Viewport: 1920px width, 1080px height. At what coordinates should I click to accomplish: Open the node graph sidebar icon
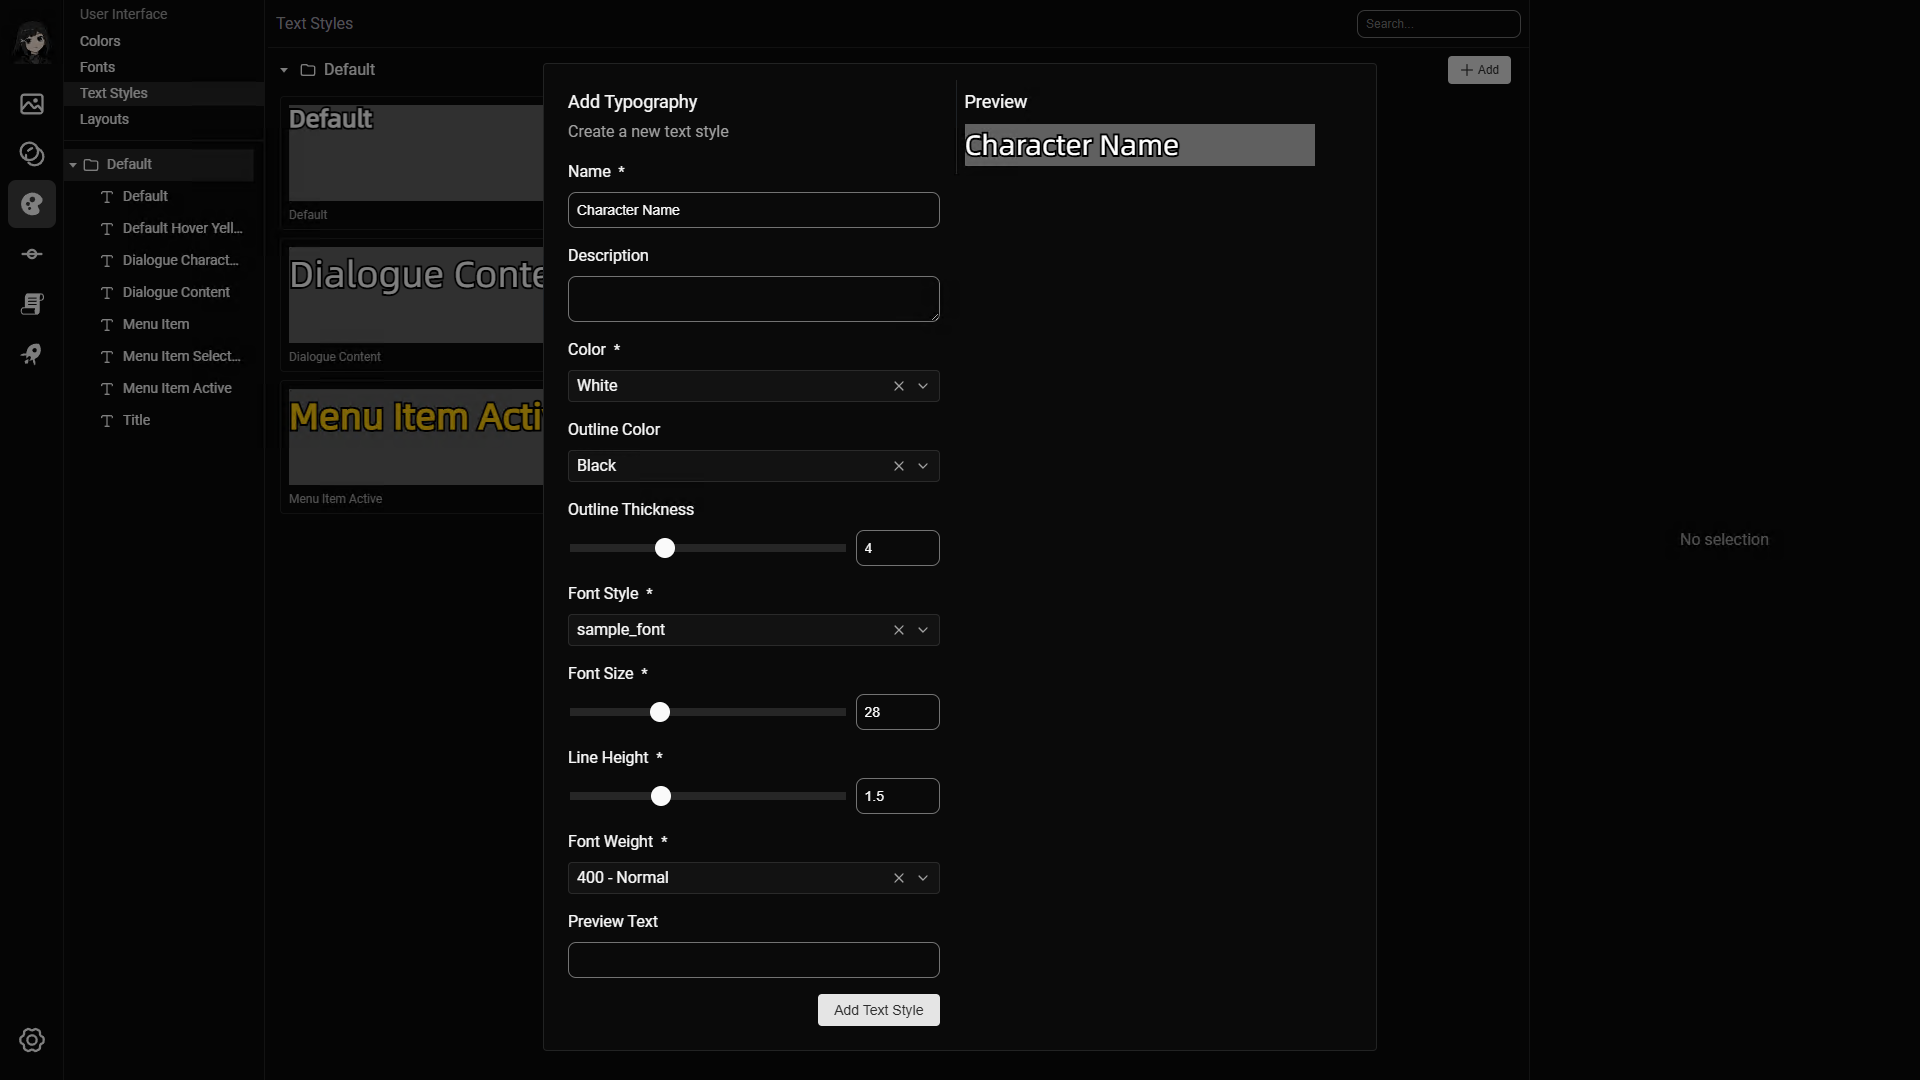click(x=32, y=254)
